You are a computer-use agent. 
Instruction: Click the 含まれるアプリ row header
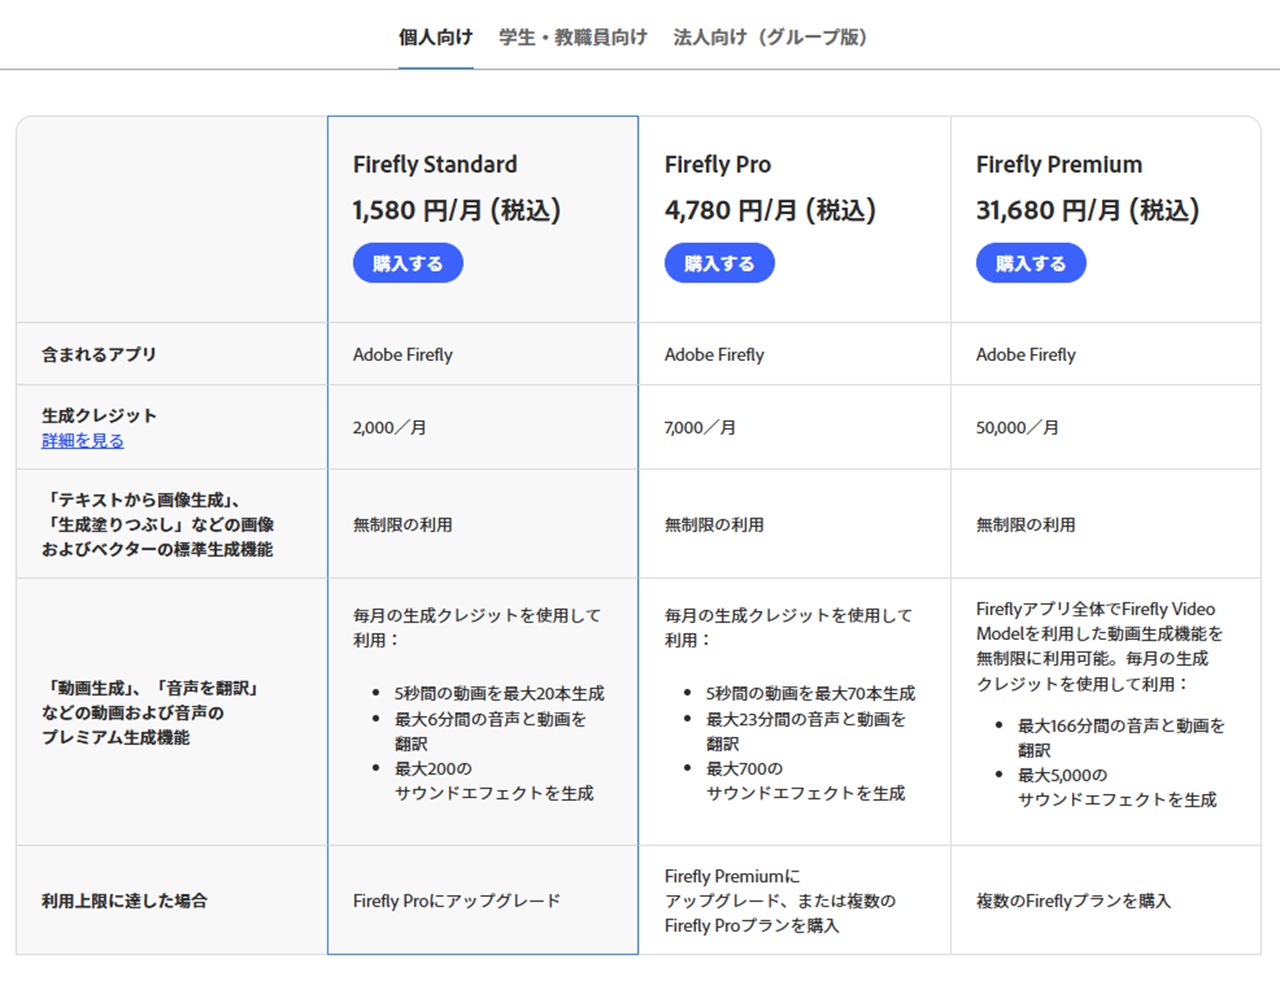pyautogui.click(x=99, y=354)
